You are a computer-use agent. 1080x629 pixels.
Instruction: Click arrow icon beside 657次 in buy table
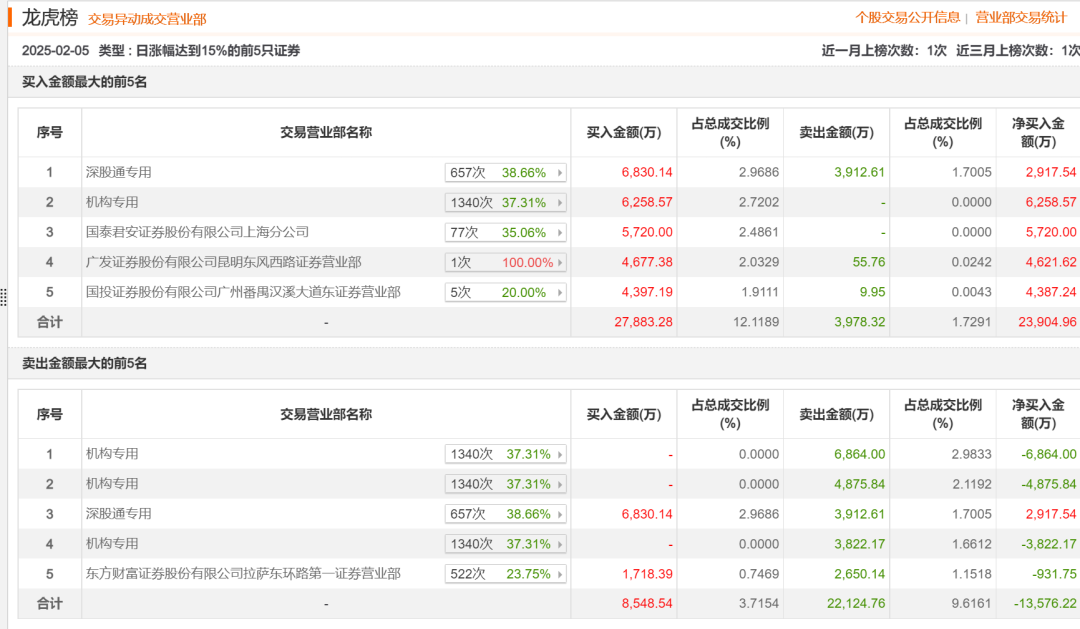click(x=560, y=173)
